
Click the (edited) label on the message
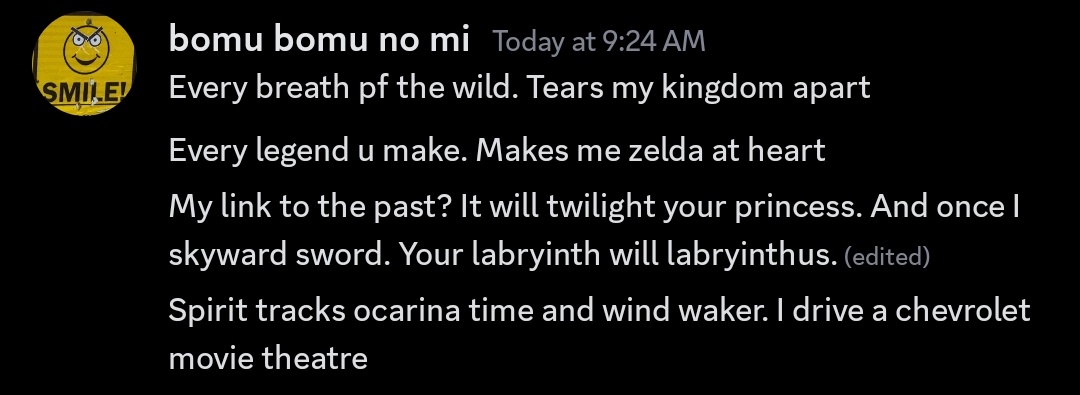pos(886,256)
